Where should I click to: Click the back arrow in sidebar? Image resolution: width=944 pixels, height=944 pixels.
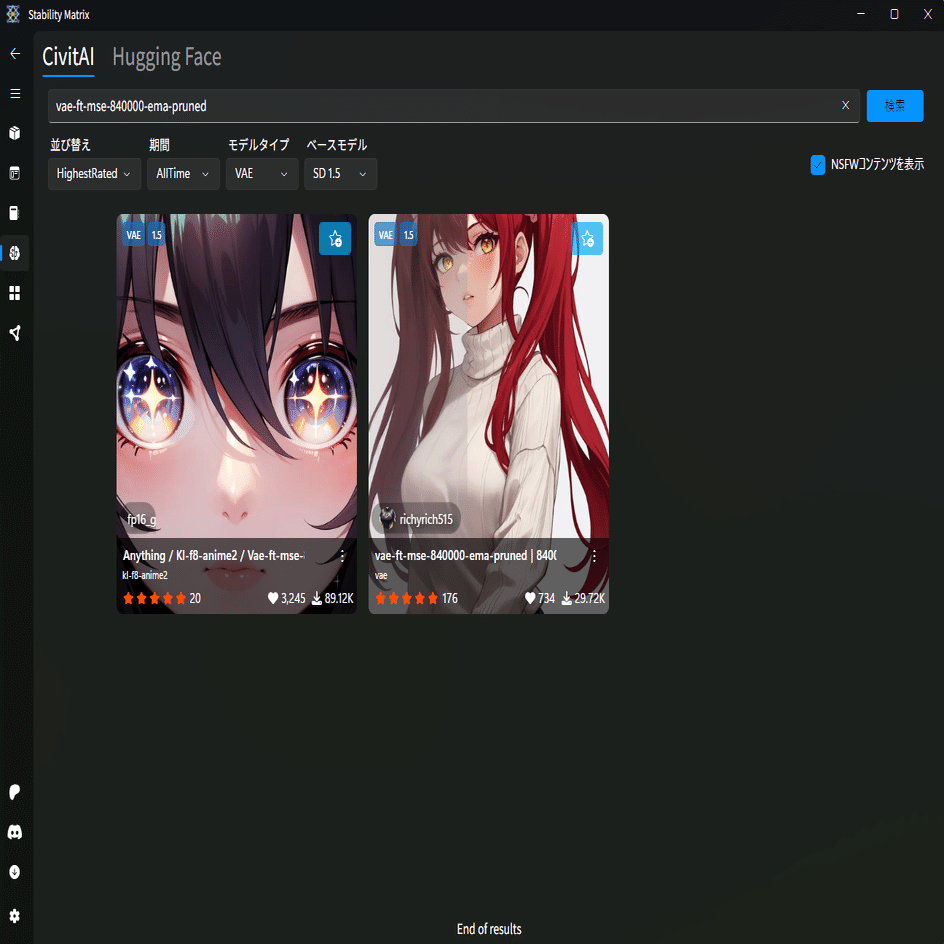coord(15,54)
